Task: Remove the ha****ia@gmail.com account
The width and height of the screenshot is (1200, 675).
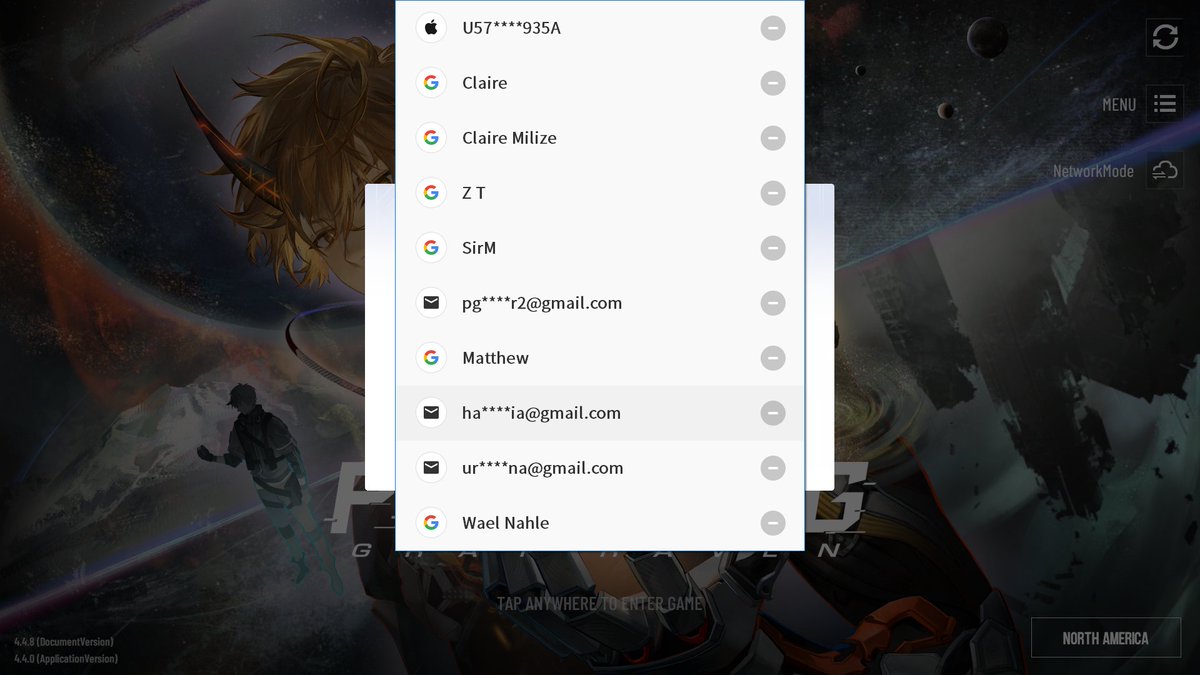Action: click(x=773, y=413)
